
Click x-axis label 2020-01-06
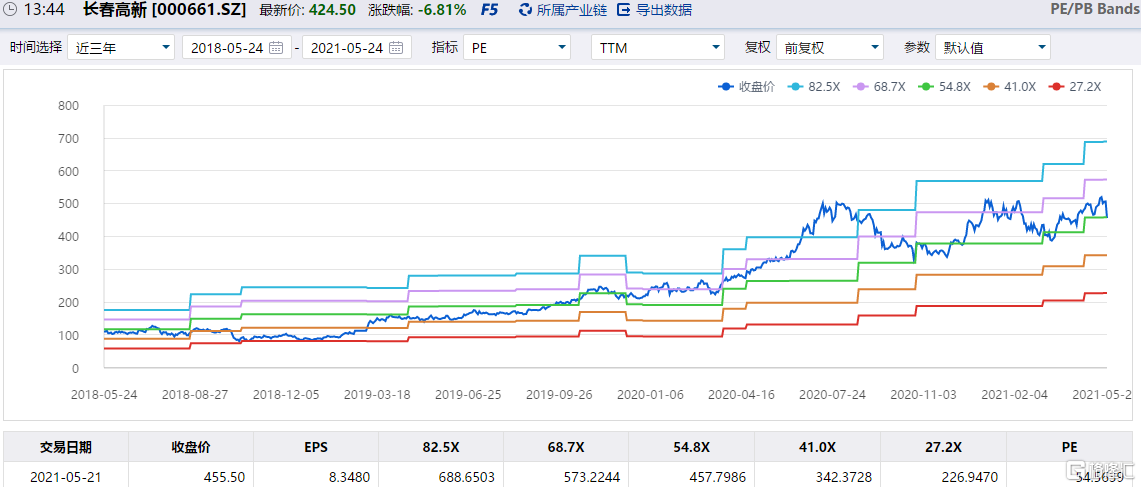click(651, 394)
